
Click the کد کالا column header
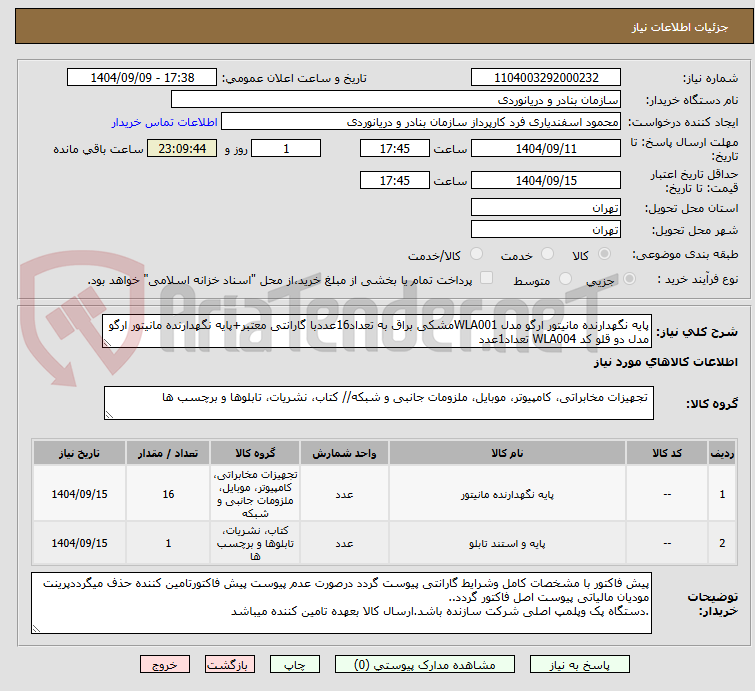(667, 453)
